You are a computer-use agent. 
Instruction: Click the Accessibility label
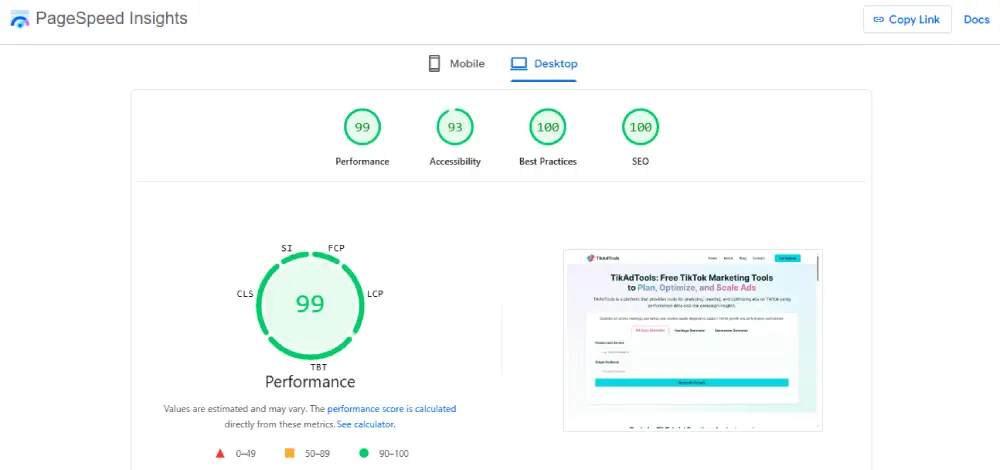455,161
